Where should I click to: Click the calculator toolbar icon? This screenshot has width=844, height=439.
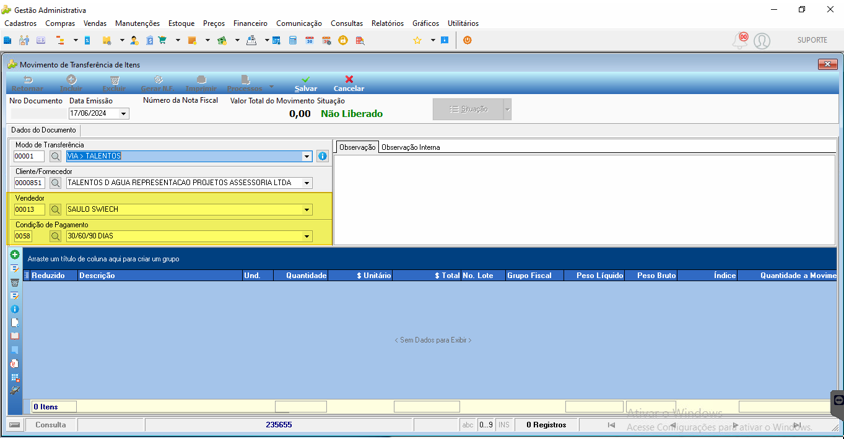point(293,40)
